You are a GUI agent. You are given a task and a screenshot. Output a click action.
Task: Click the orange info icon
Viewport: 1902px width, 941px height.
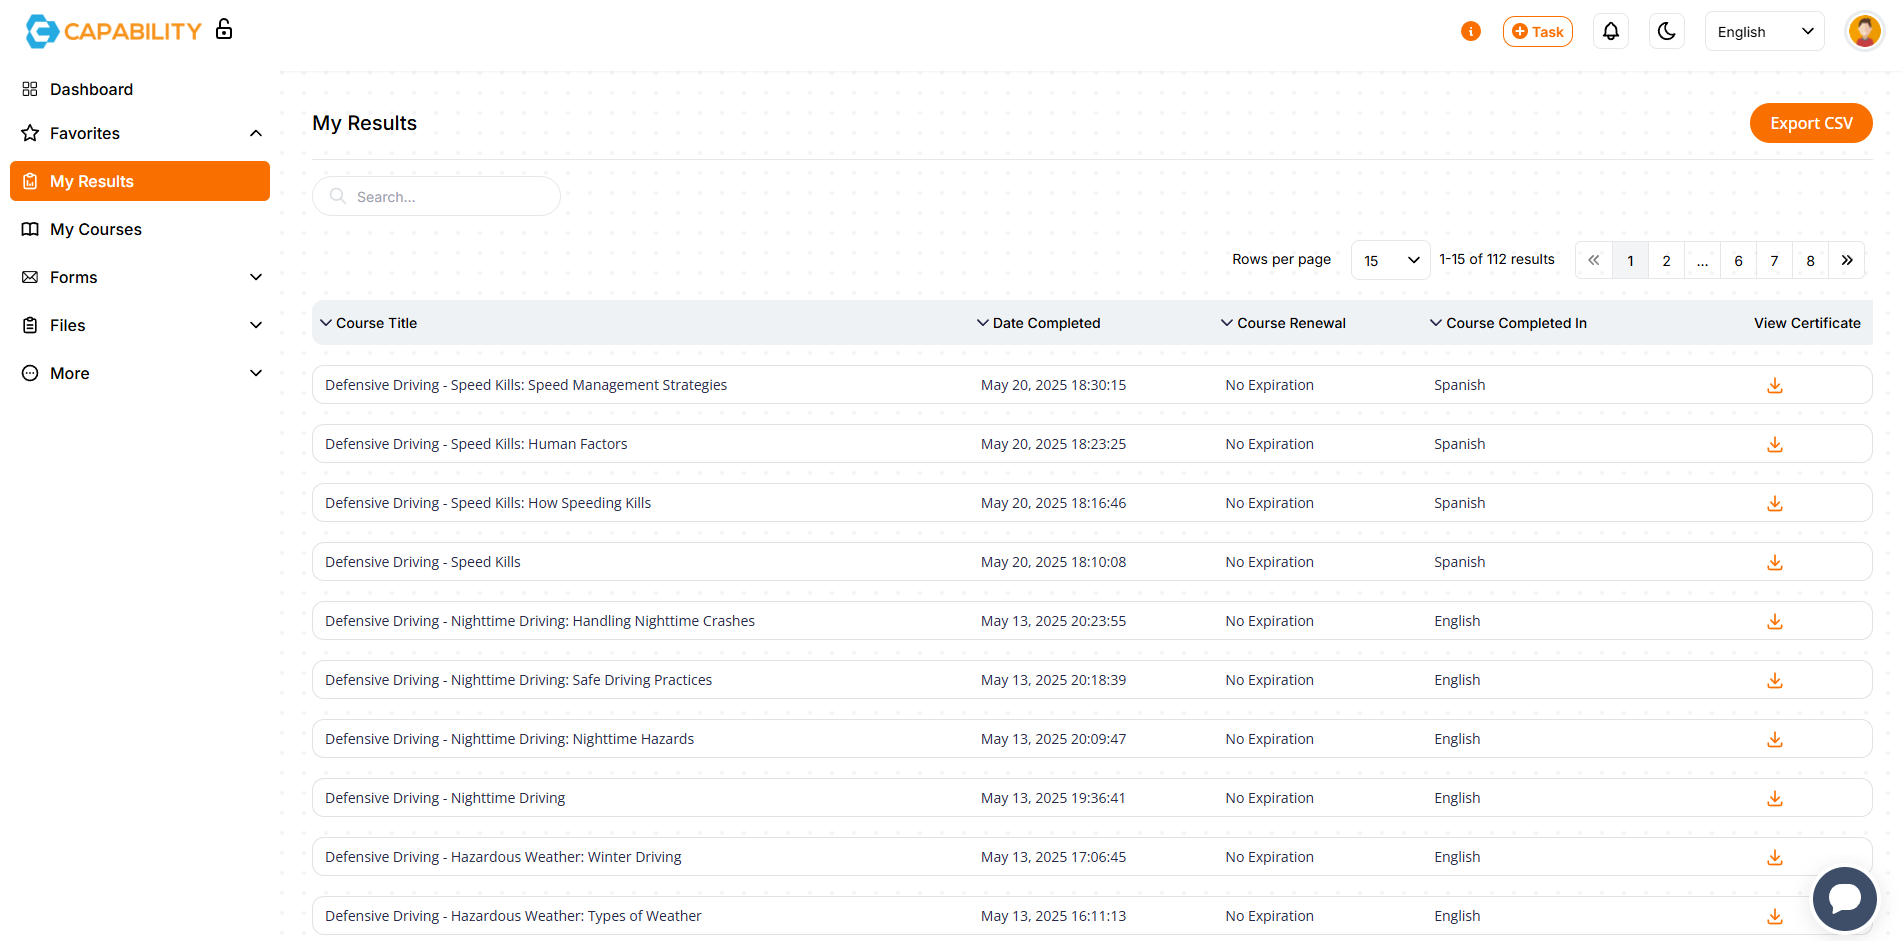(x=1470, y=31)
